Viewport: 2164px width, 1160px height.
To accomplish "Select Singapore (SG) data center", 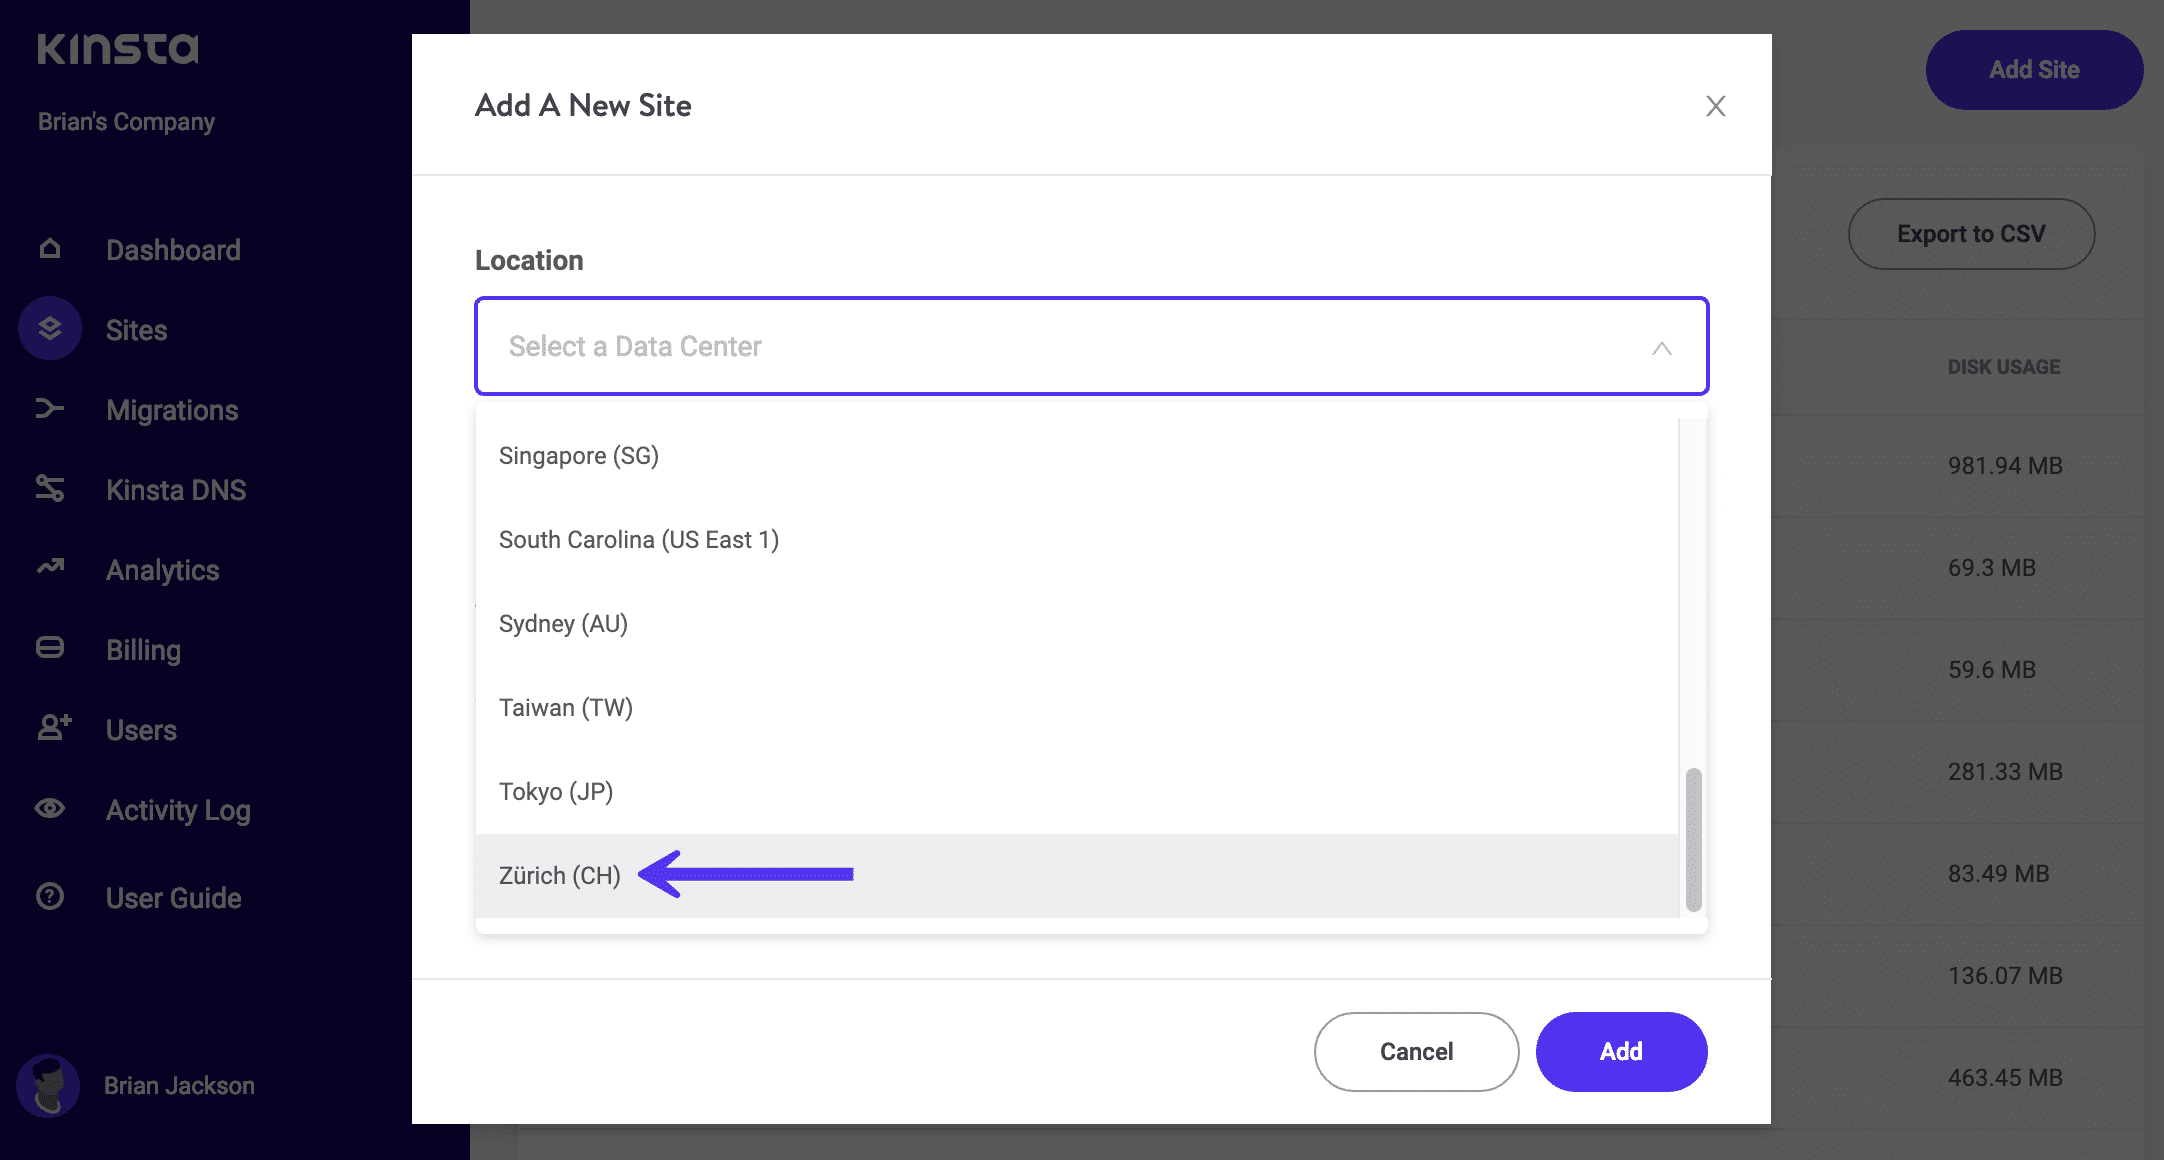I will click(x=580, y=455).
